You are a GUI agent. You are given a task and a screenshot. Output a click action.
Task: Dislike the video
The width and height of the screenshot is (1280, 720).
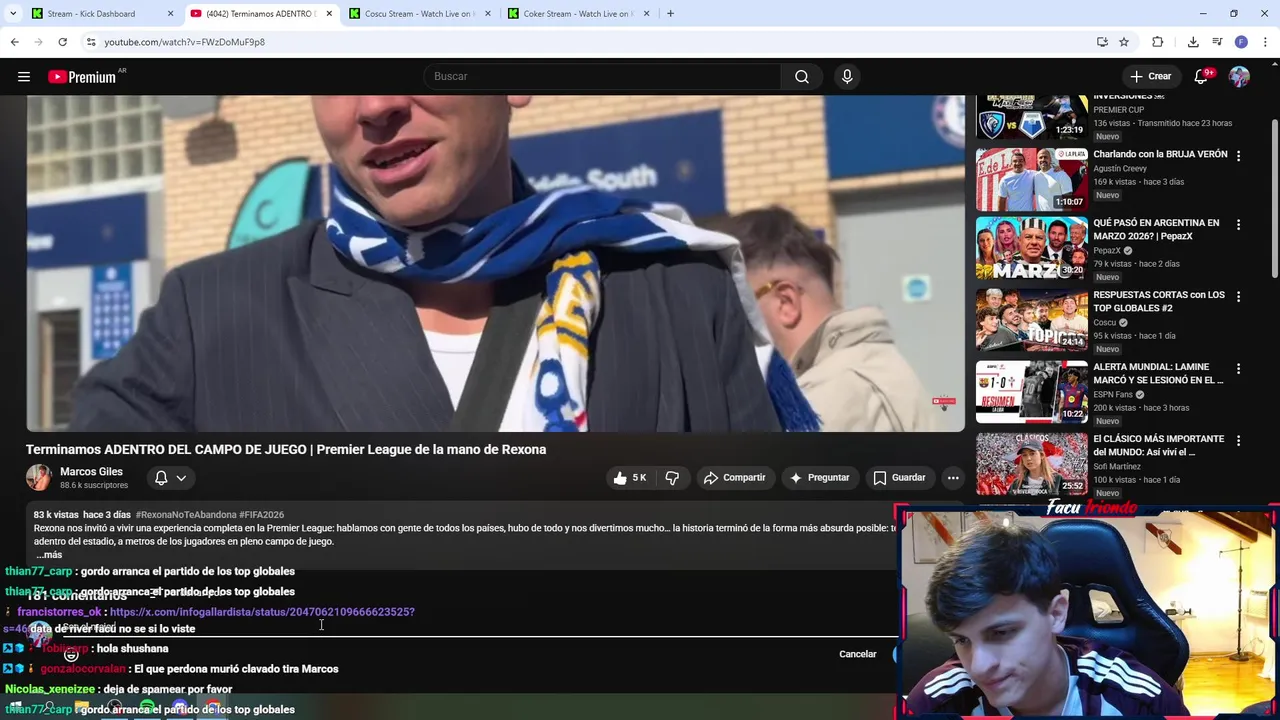[672, 478]
